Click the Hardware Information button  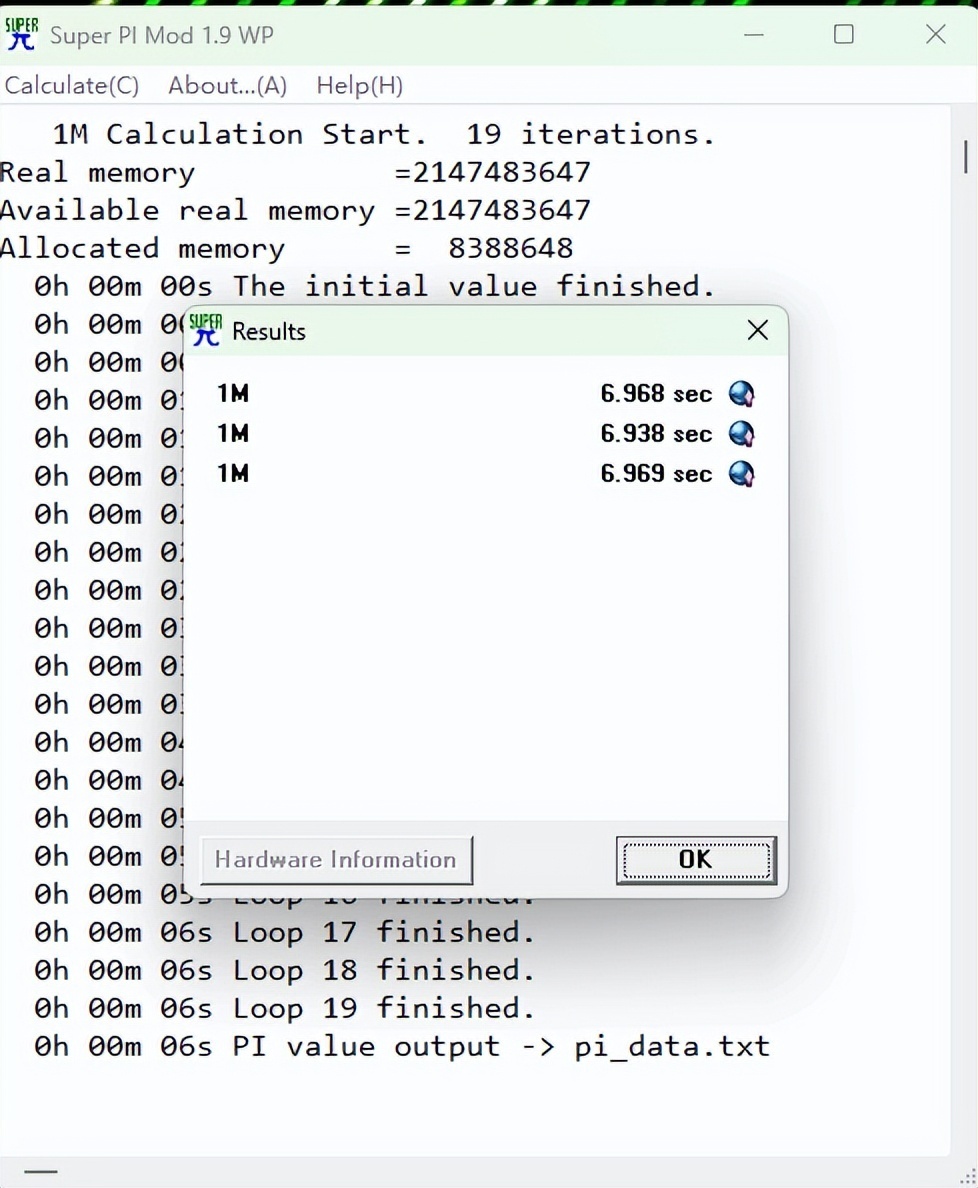pos(336,860)
